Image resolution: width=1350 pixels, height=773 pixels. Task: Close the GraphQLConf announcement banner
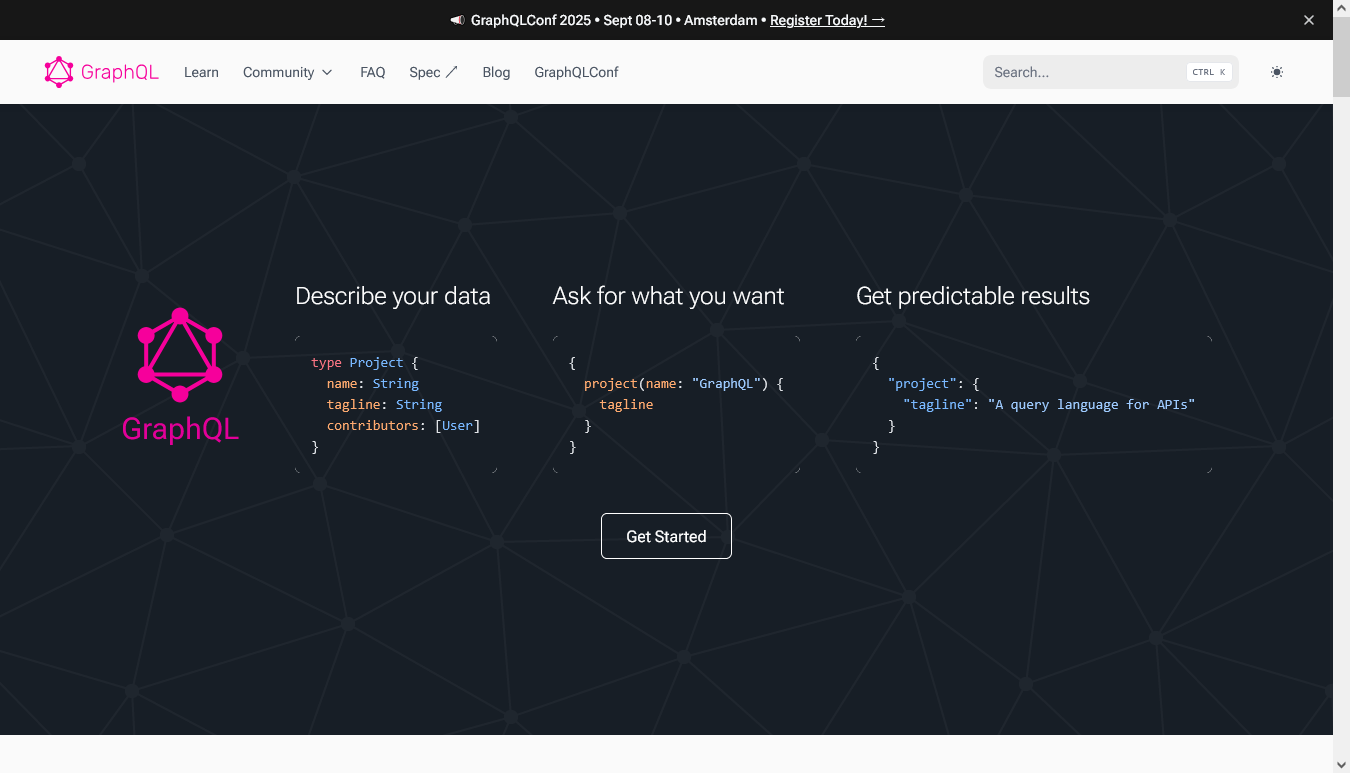tap(1308, 20)
